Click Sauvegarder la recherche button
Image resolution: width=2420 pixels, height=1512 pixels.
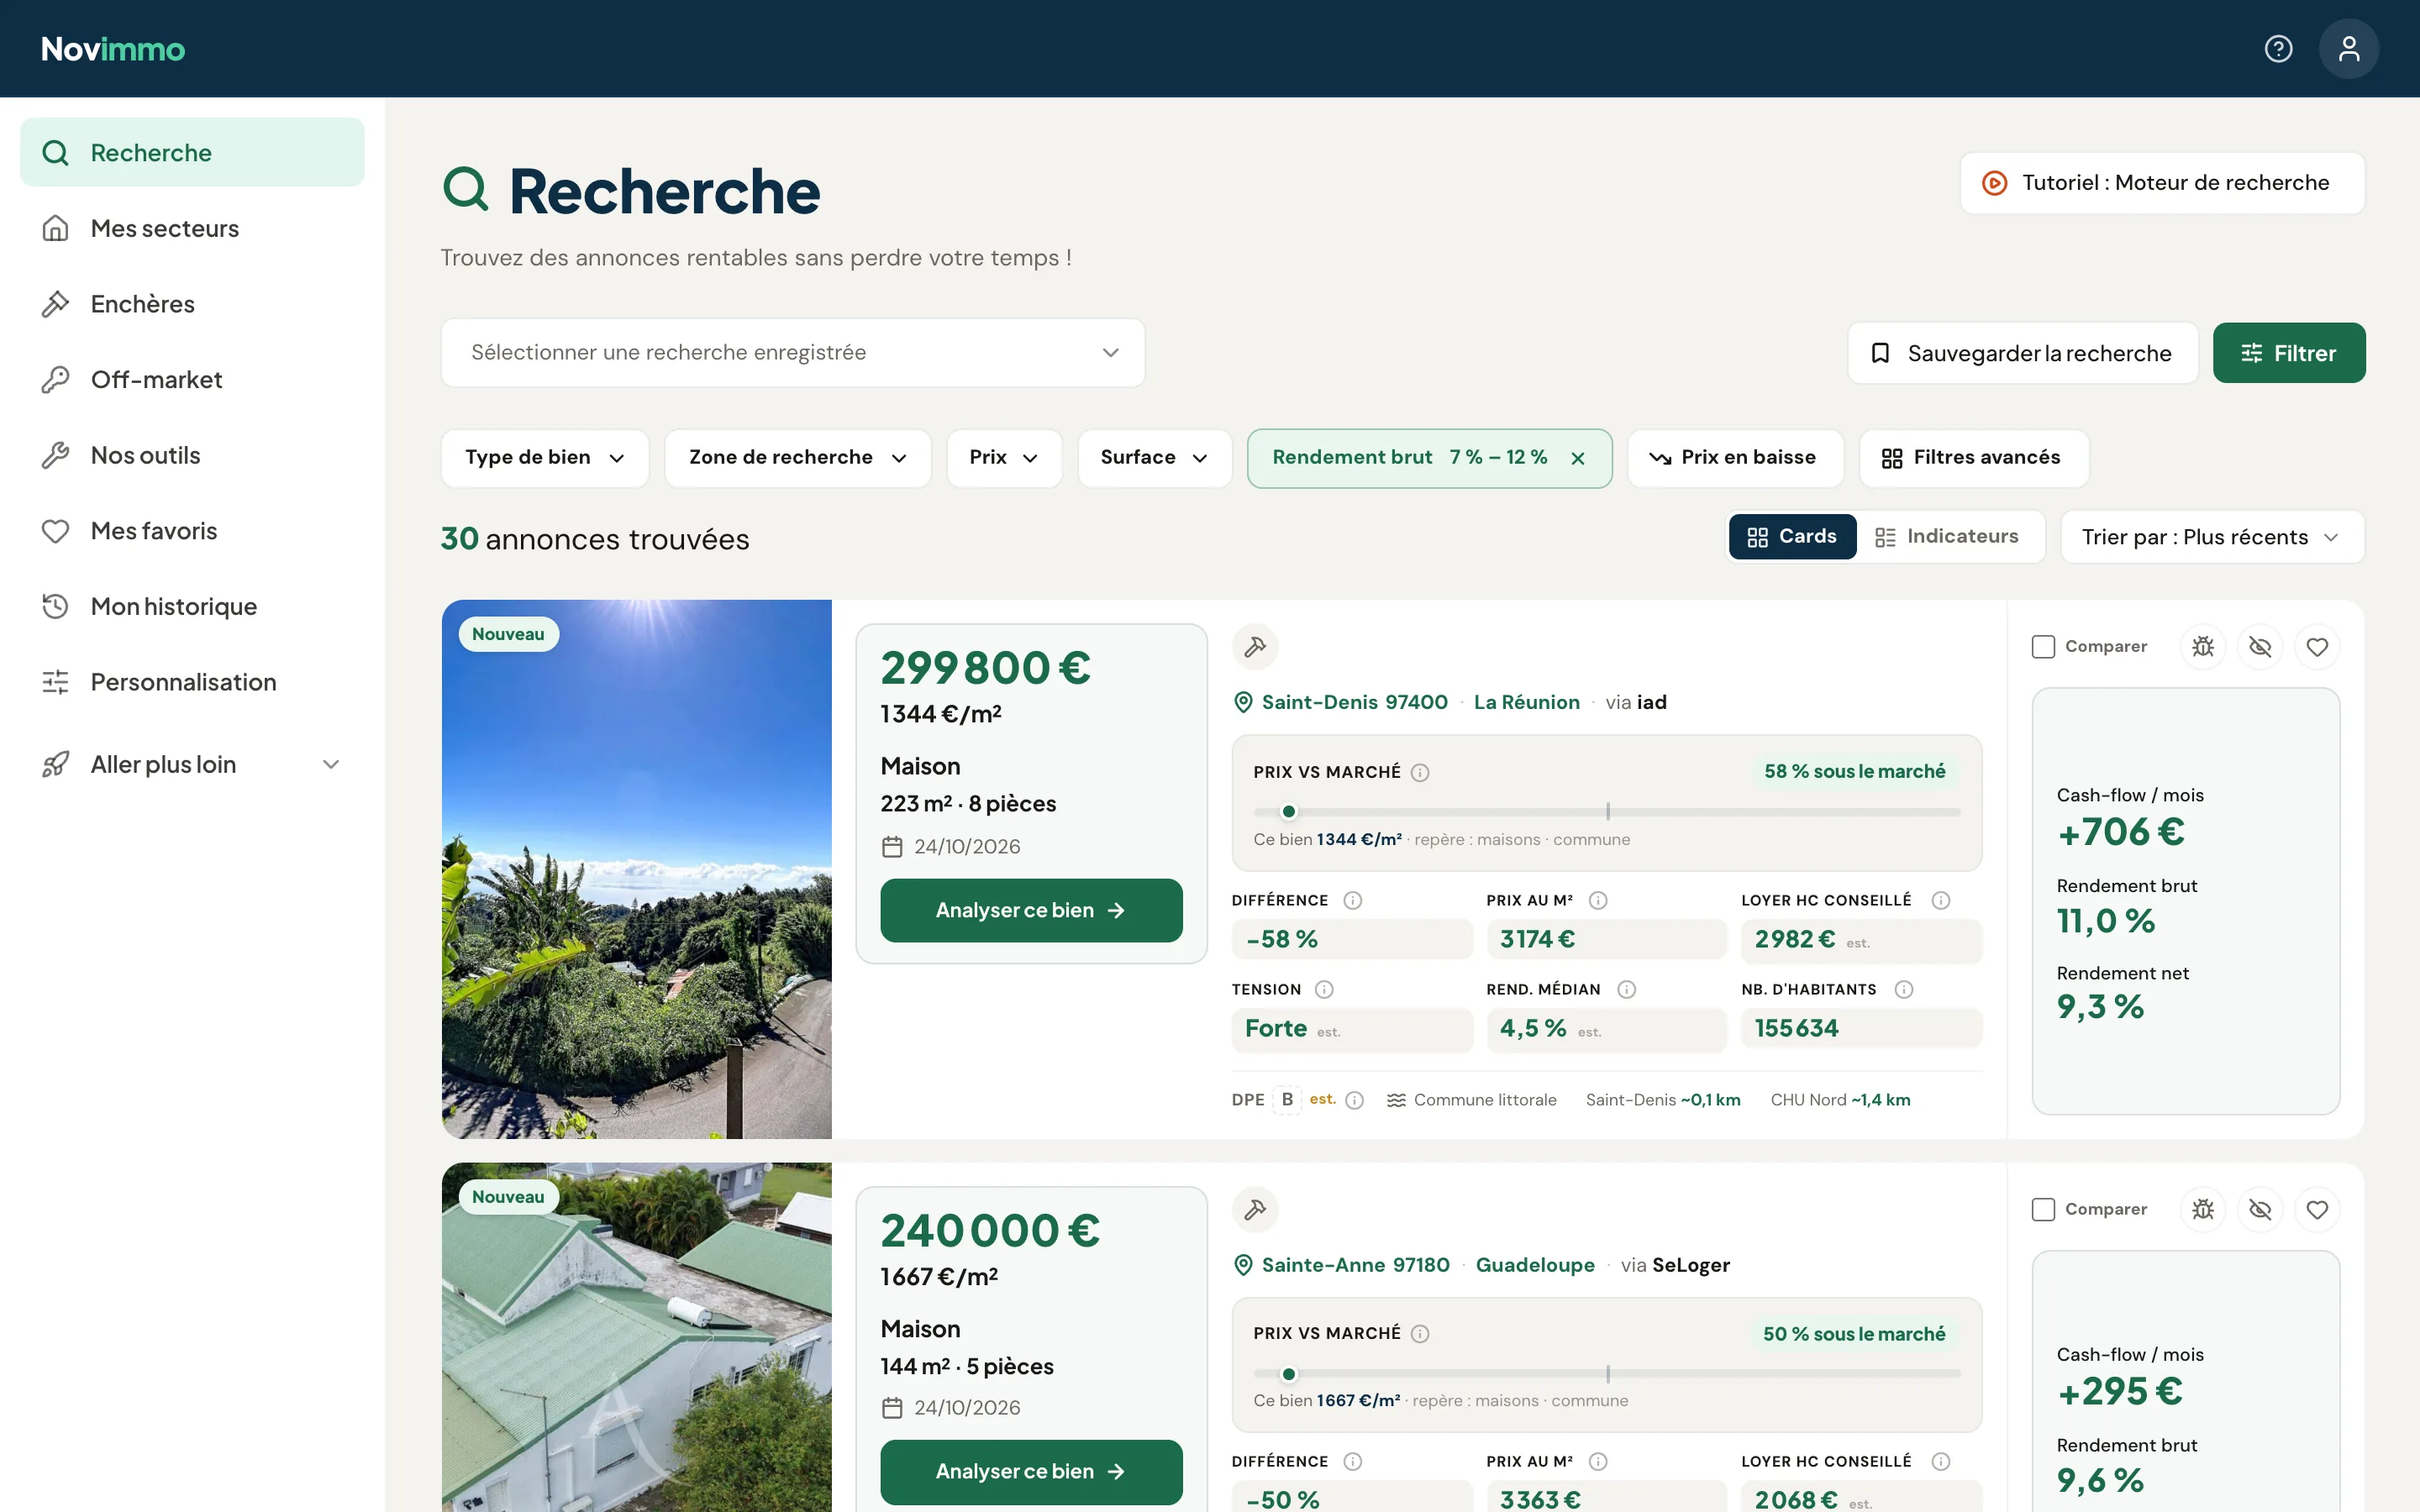pos(2022,353)
